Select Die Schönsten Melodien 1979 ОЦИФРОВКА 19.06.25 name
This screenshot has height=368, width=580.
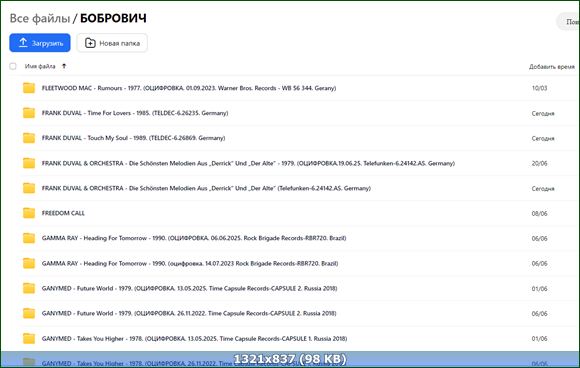click(x=248, y=163)
